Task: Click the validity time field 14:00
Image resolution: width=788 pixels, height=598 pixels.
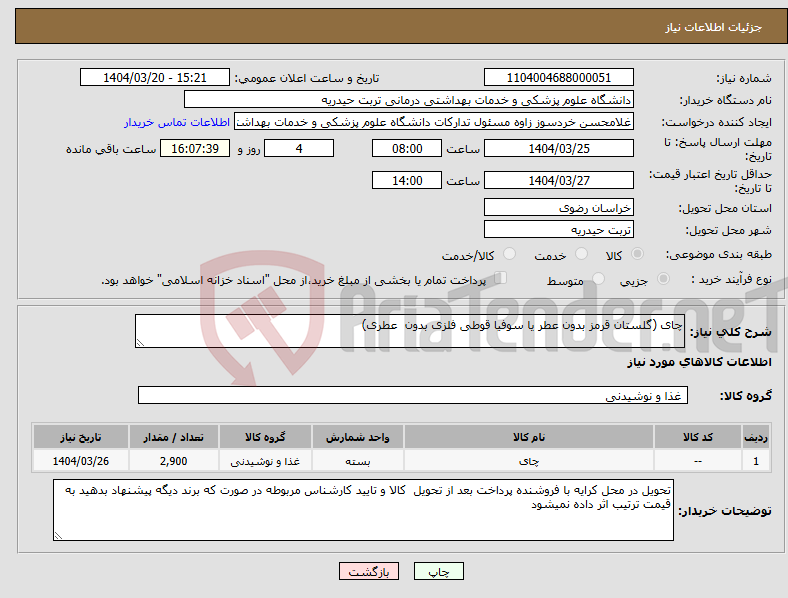Action: [407, 180]
